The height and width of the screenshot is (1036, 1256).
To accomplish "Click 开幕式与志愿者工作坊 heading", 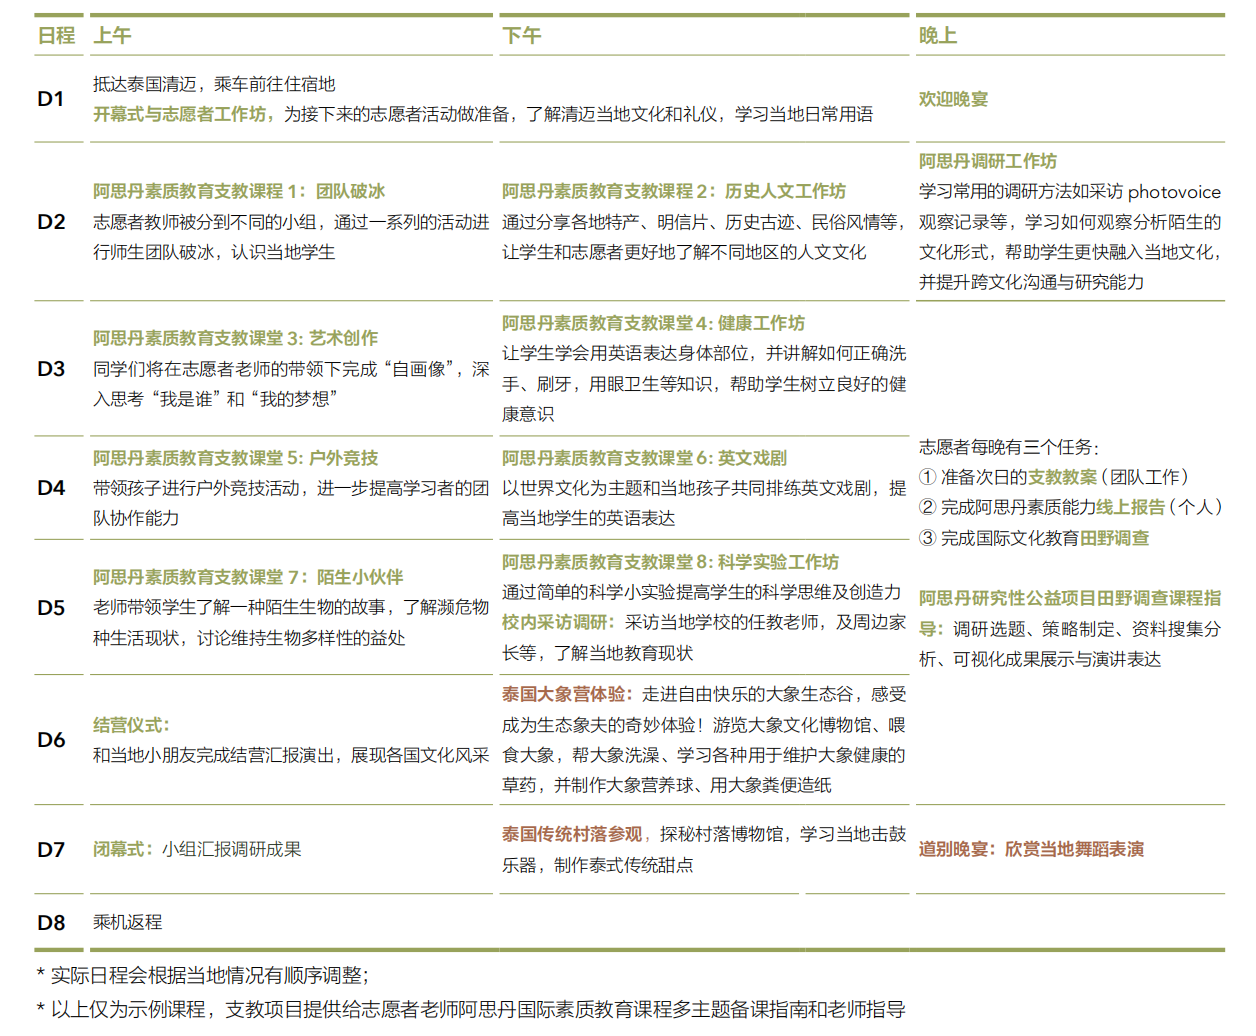I will pos(184,115).
